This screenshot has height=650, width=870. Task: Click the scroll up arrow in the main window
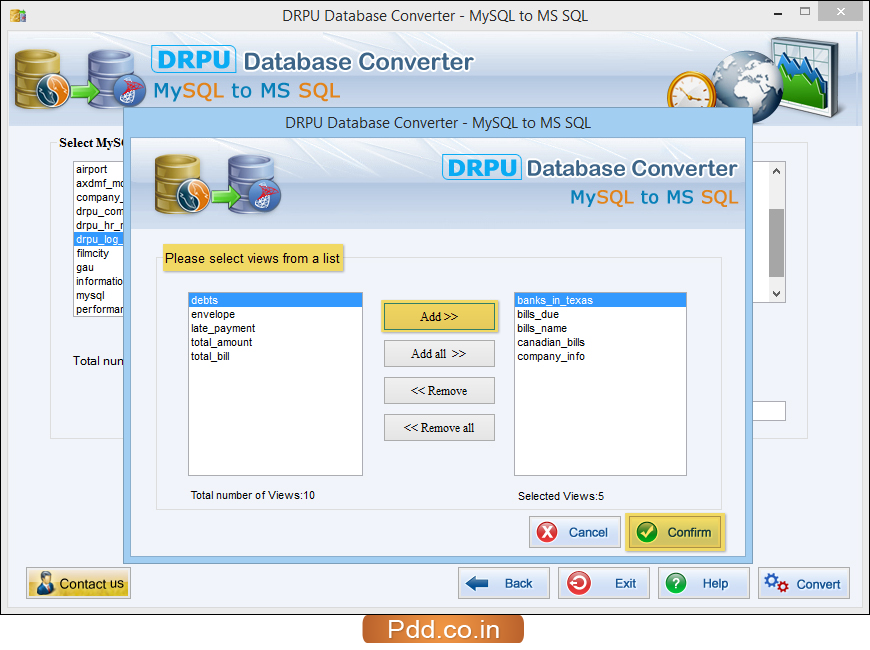point(776,171)
